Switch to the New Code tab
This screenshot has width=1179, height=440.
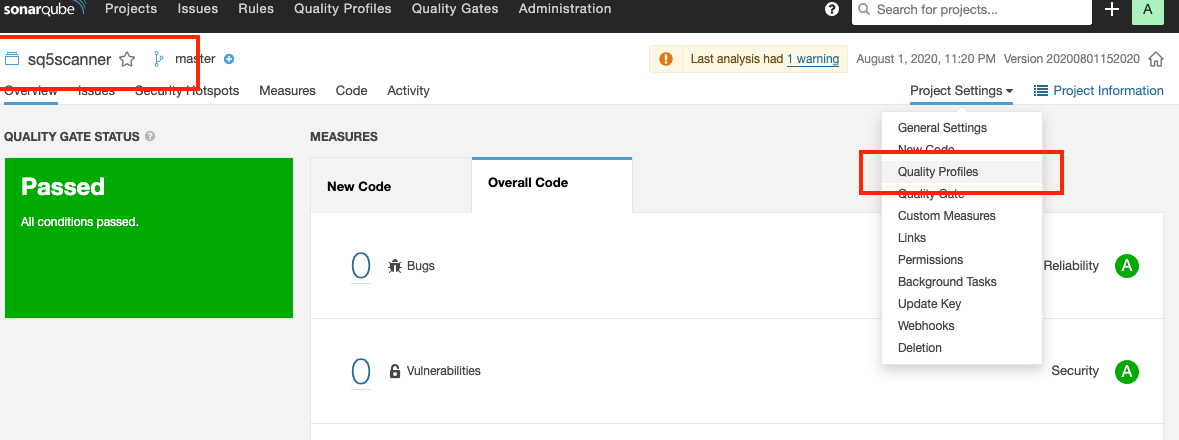(359, 186)
